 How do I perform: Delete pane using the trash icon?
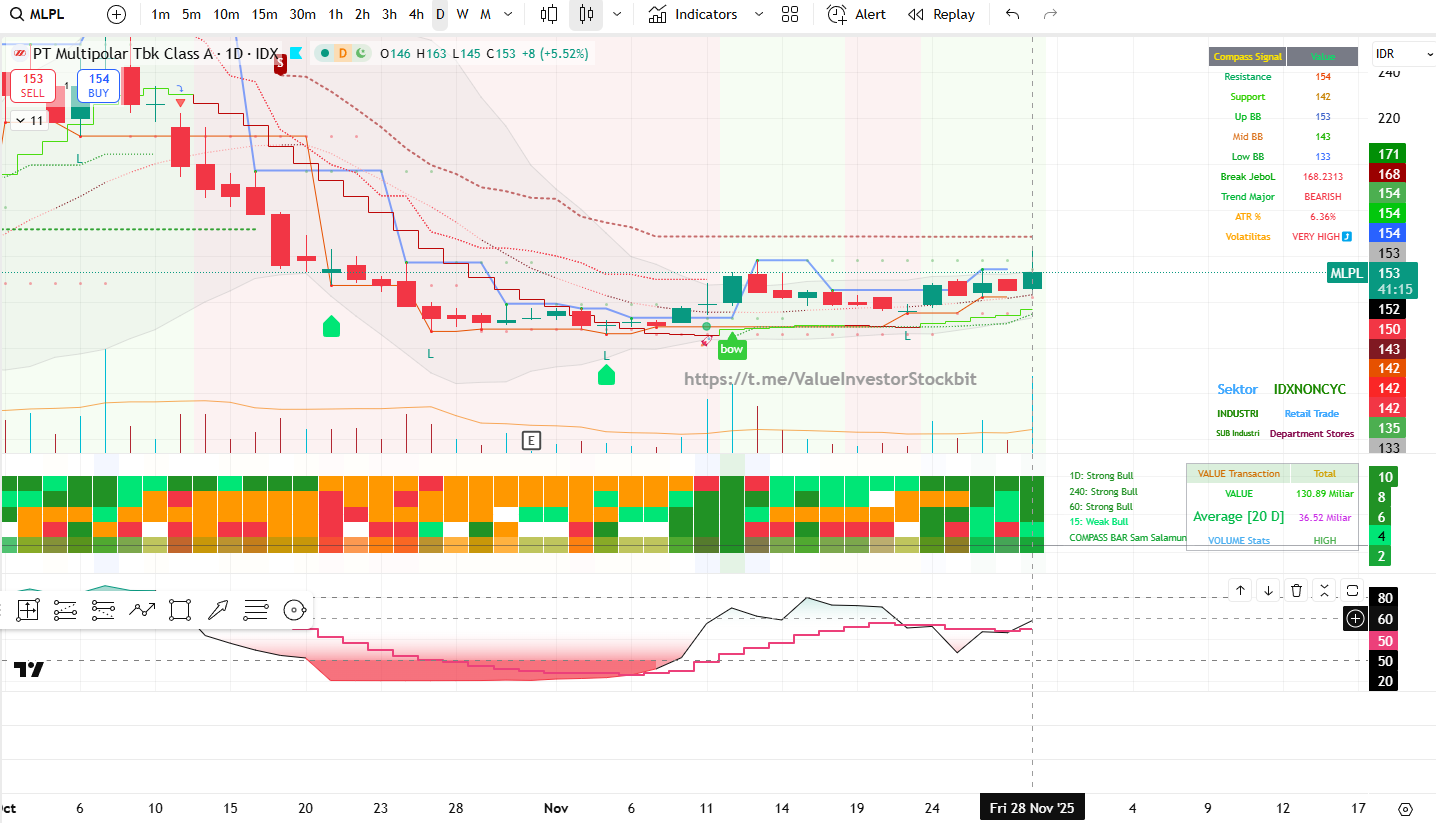[1296, 590]
